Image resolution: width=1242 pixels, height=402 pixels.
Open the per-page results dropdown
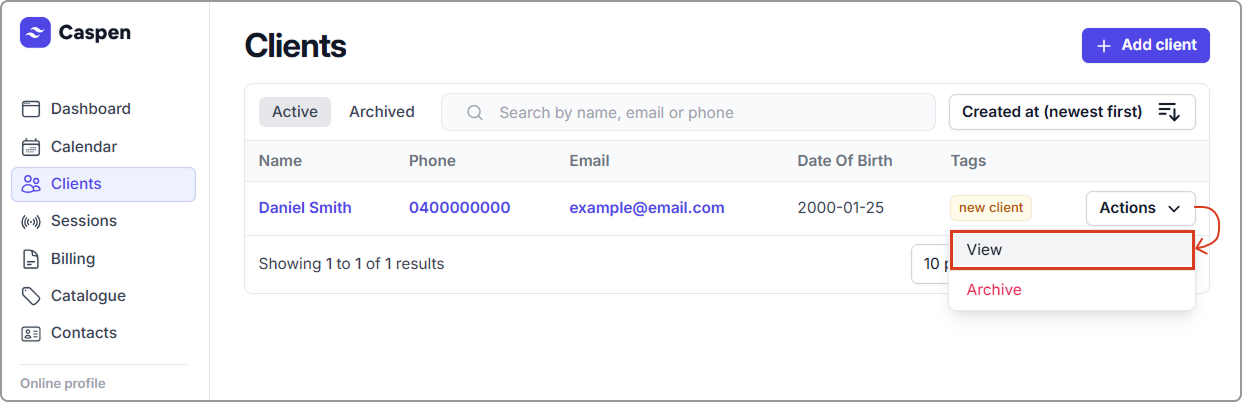(x=930, y=264)
